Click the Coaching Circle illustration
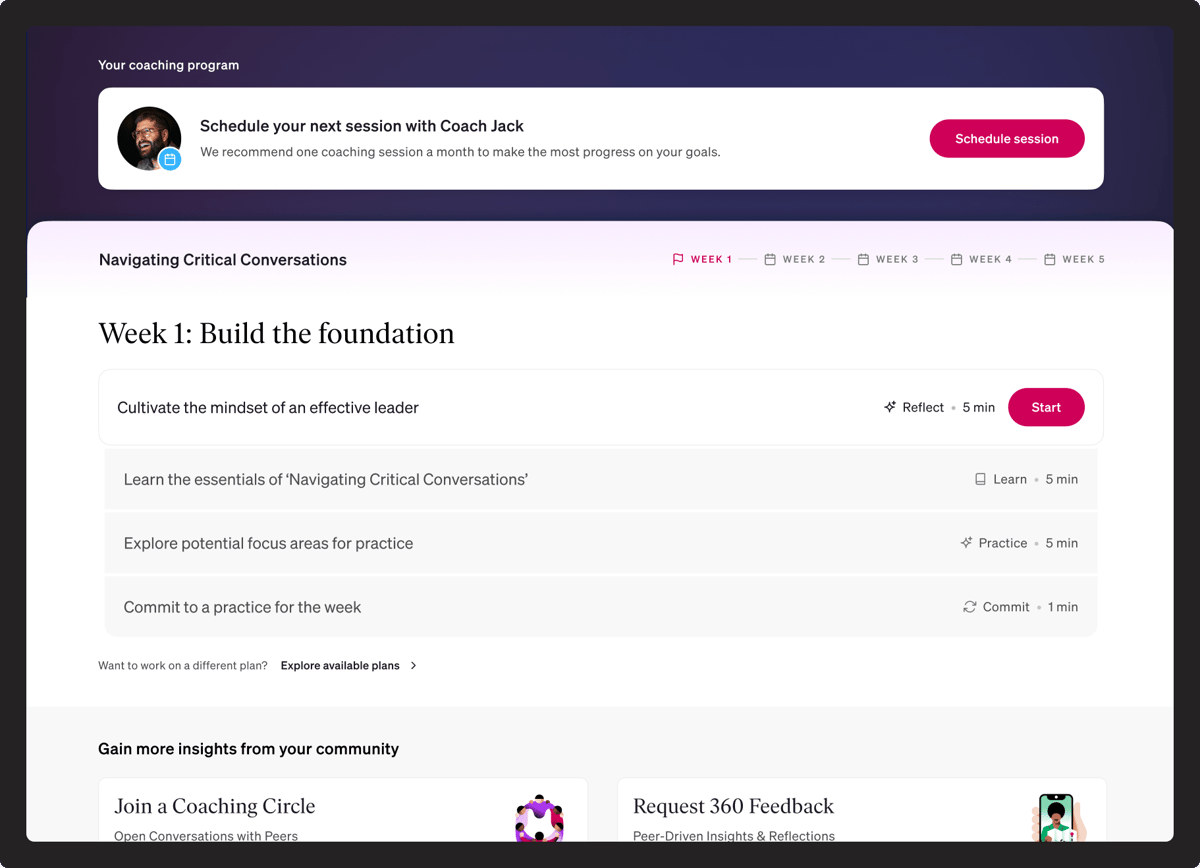 click(x=540, y=818)
